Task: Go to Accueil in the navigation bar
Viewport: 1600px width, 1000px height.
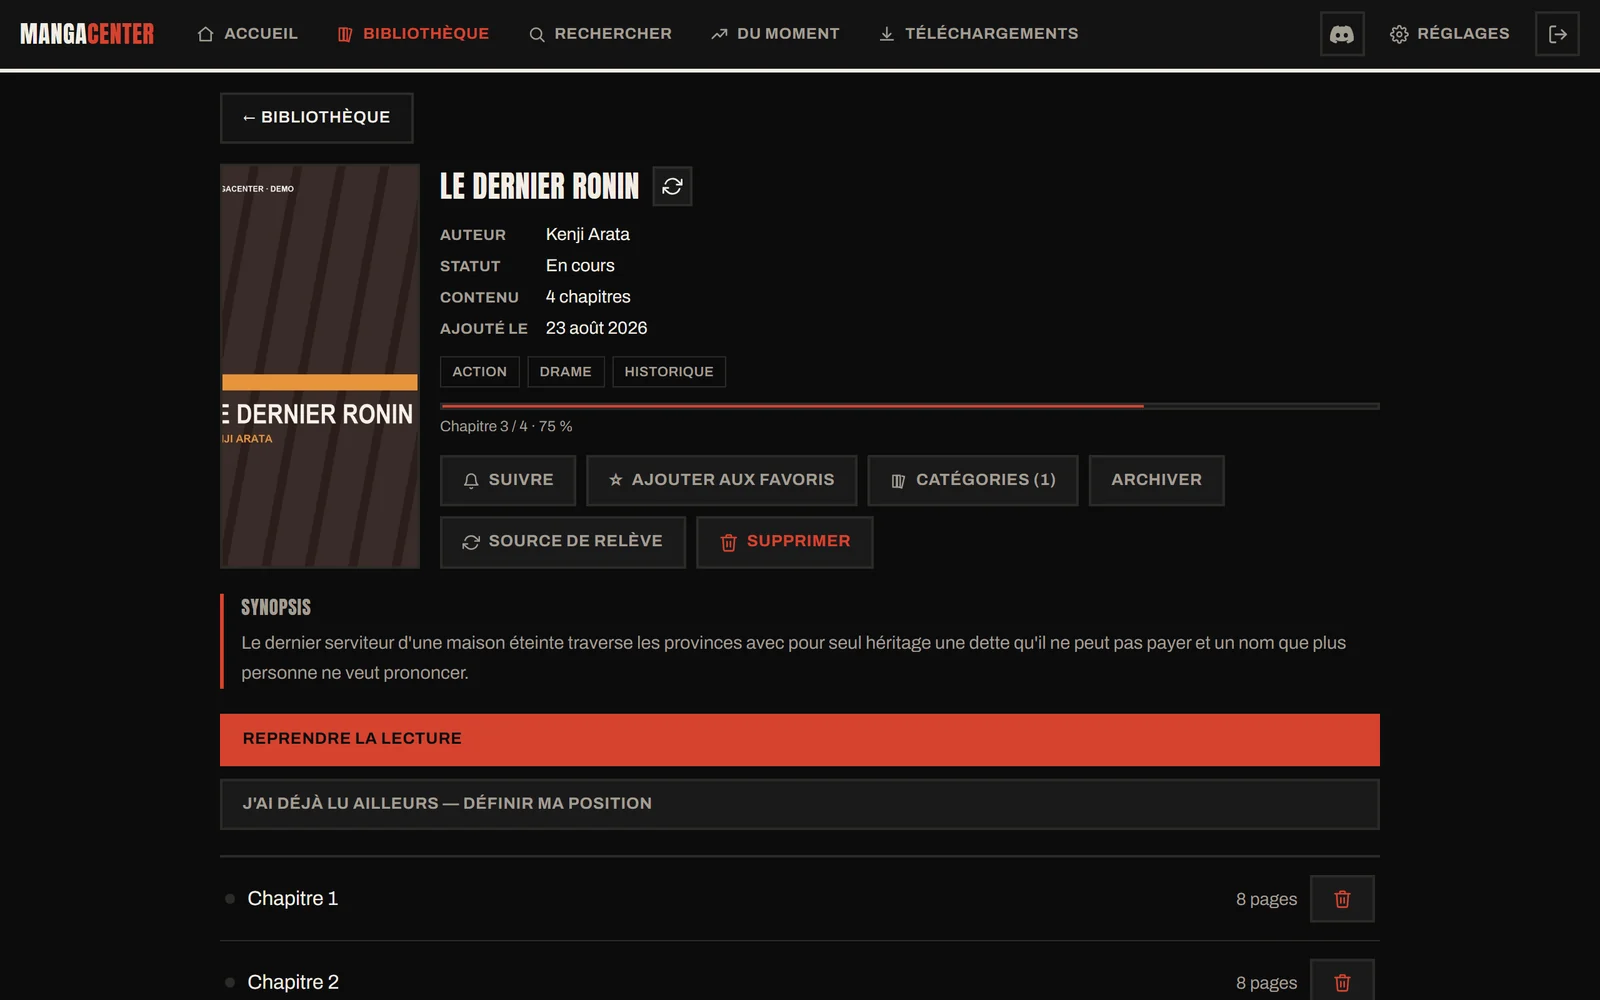Action: [x=247, y=34]
